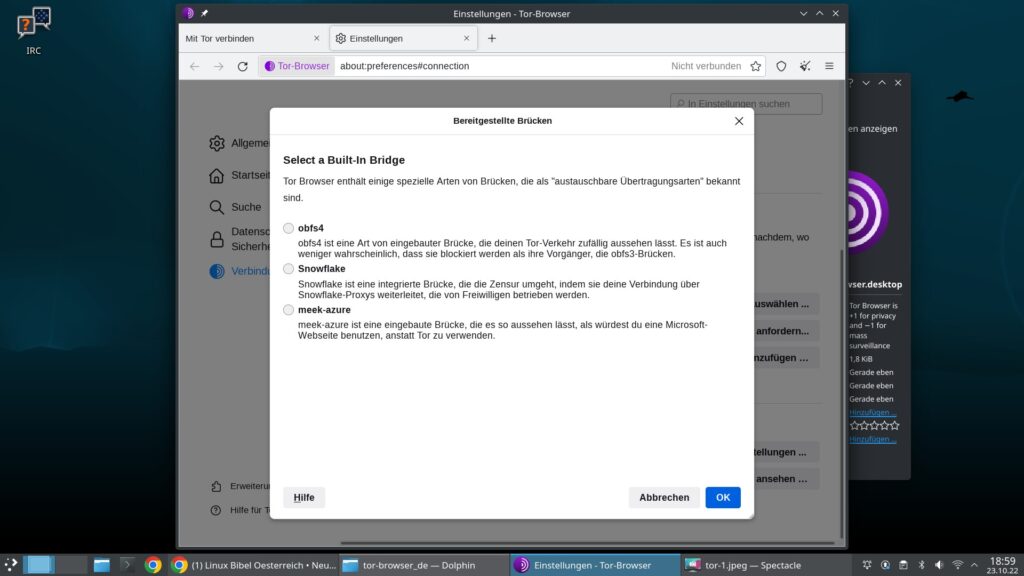Switch to tor-browser_de Dolphin window
Screen dimensions: 1024x576
coord(424,565)
